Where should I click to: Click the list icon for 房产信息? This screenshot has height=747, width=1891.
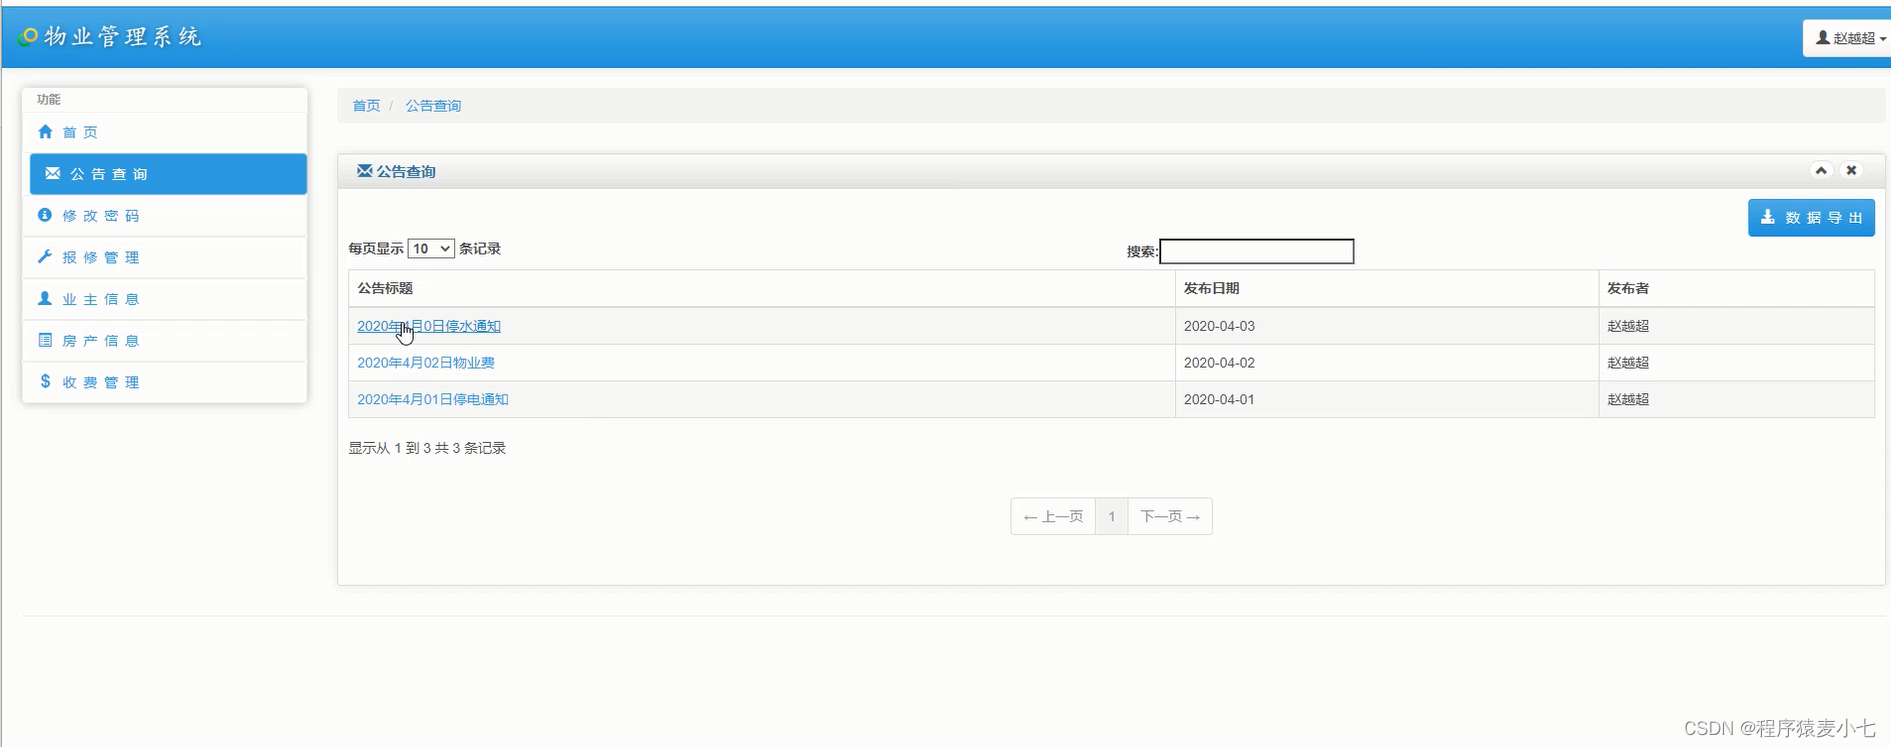click(45, 340)
